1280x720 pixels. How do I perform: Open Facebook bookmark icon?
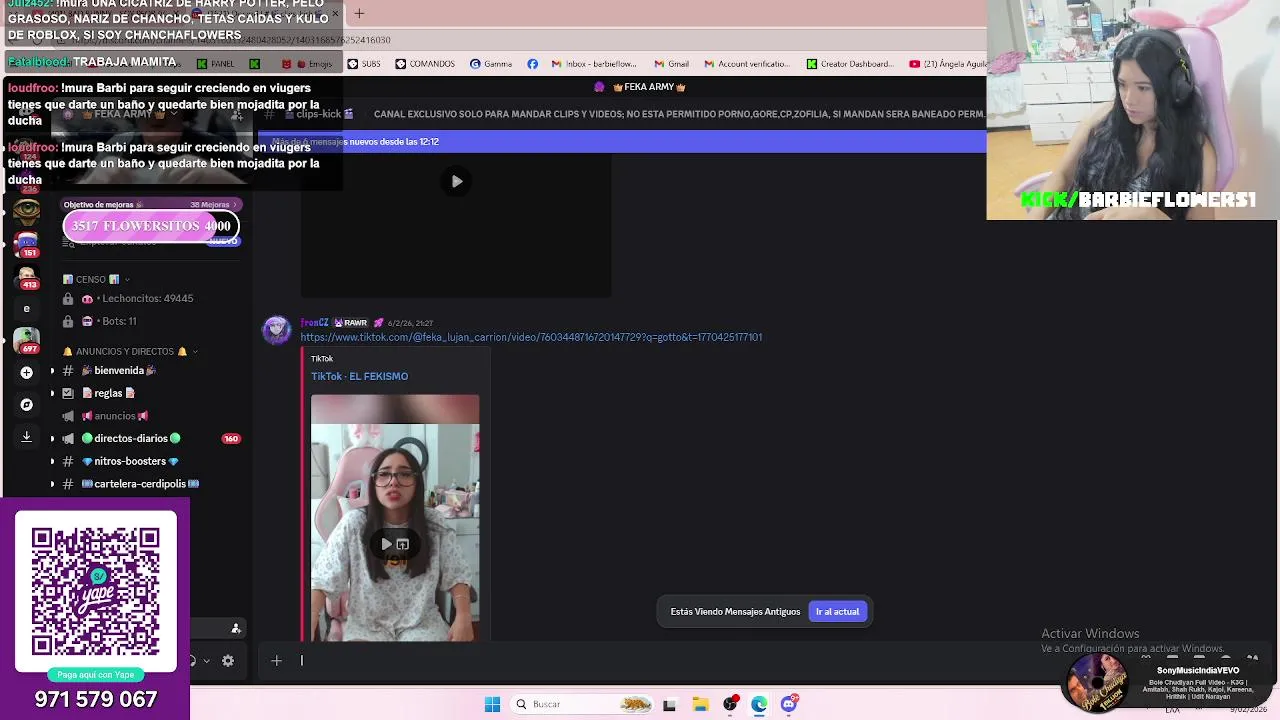click(532, 64)
